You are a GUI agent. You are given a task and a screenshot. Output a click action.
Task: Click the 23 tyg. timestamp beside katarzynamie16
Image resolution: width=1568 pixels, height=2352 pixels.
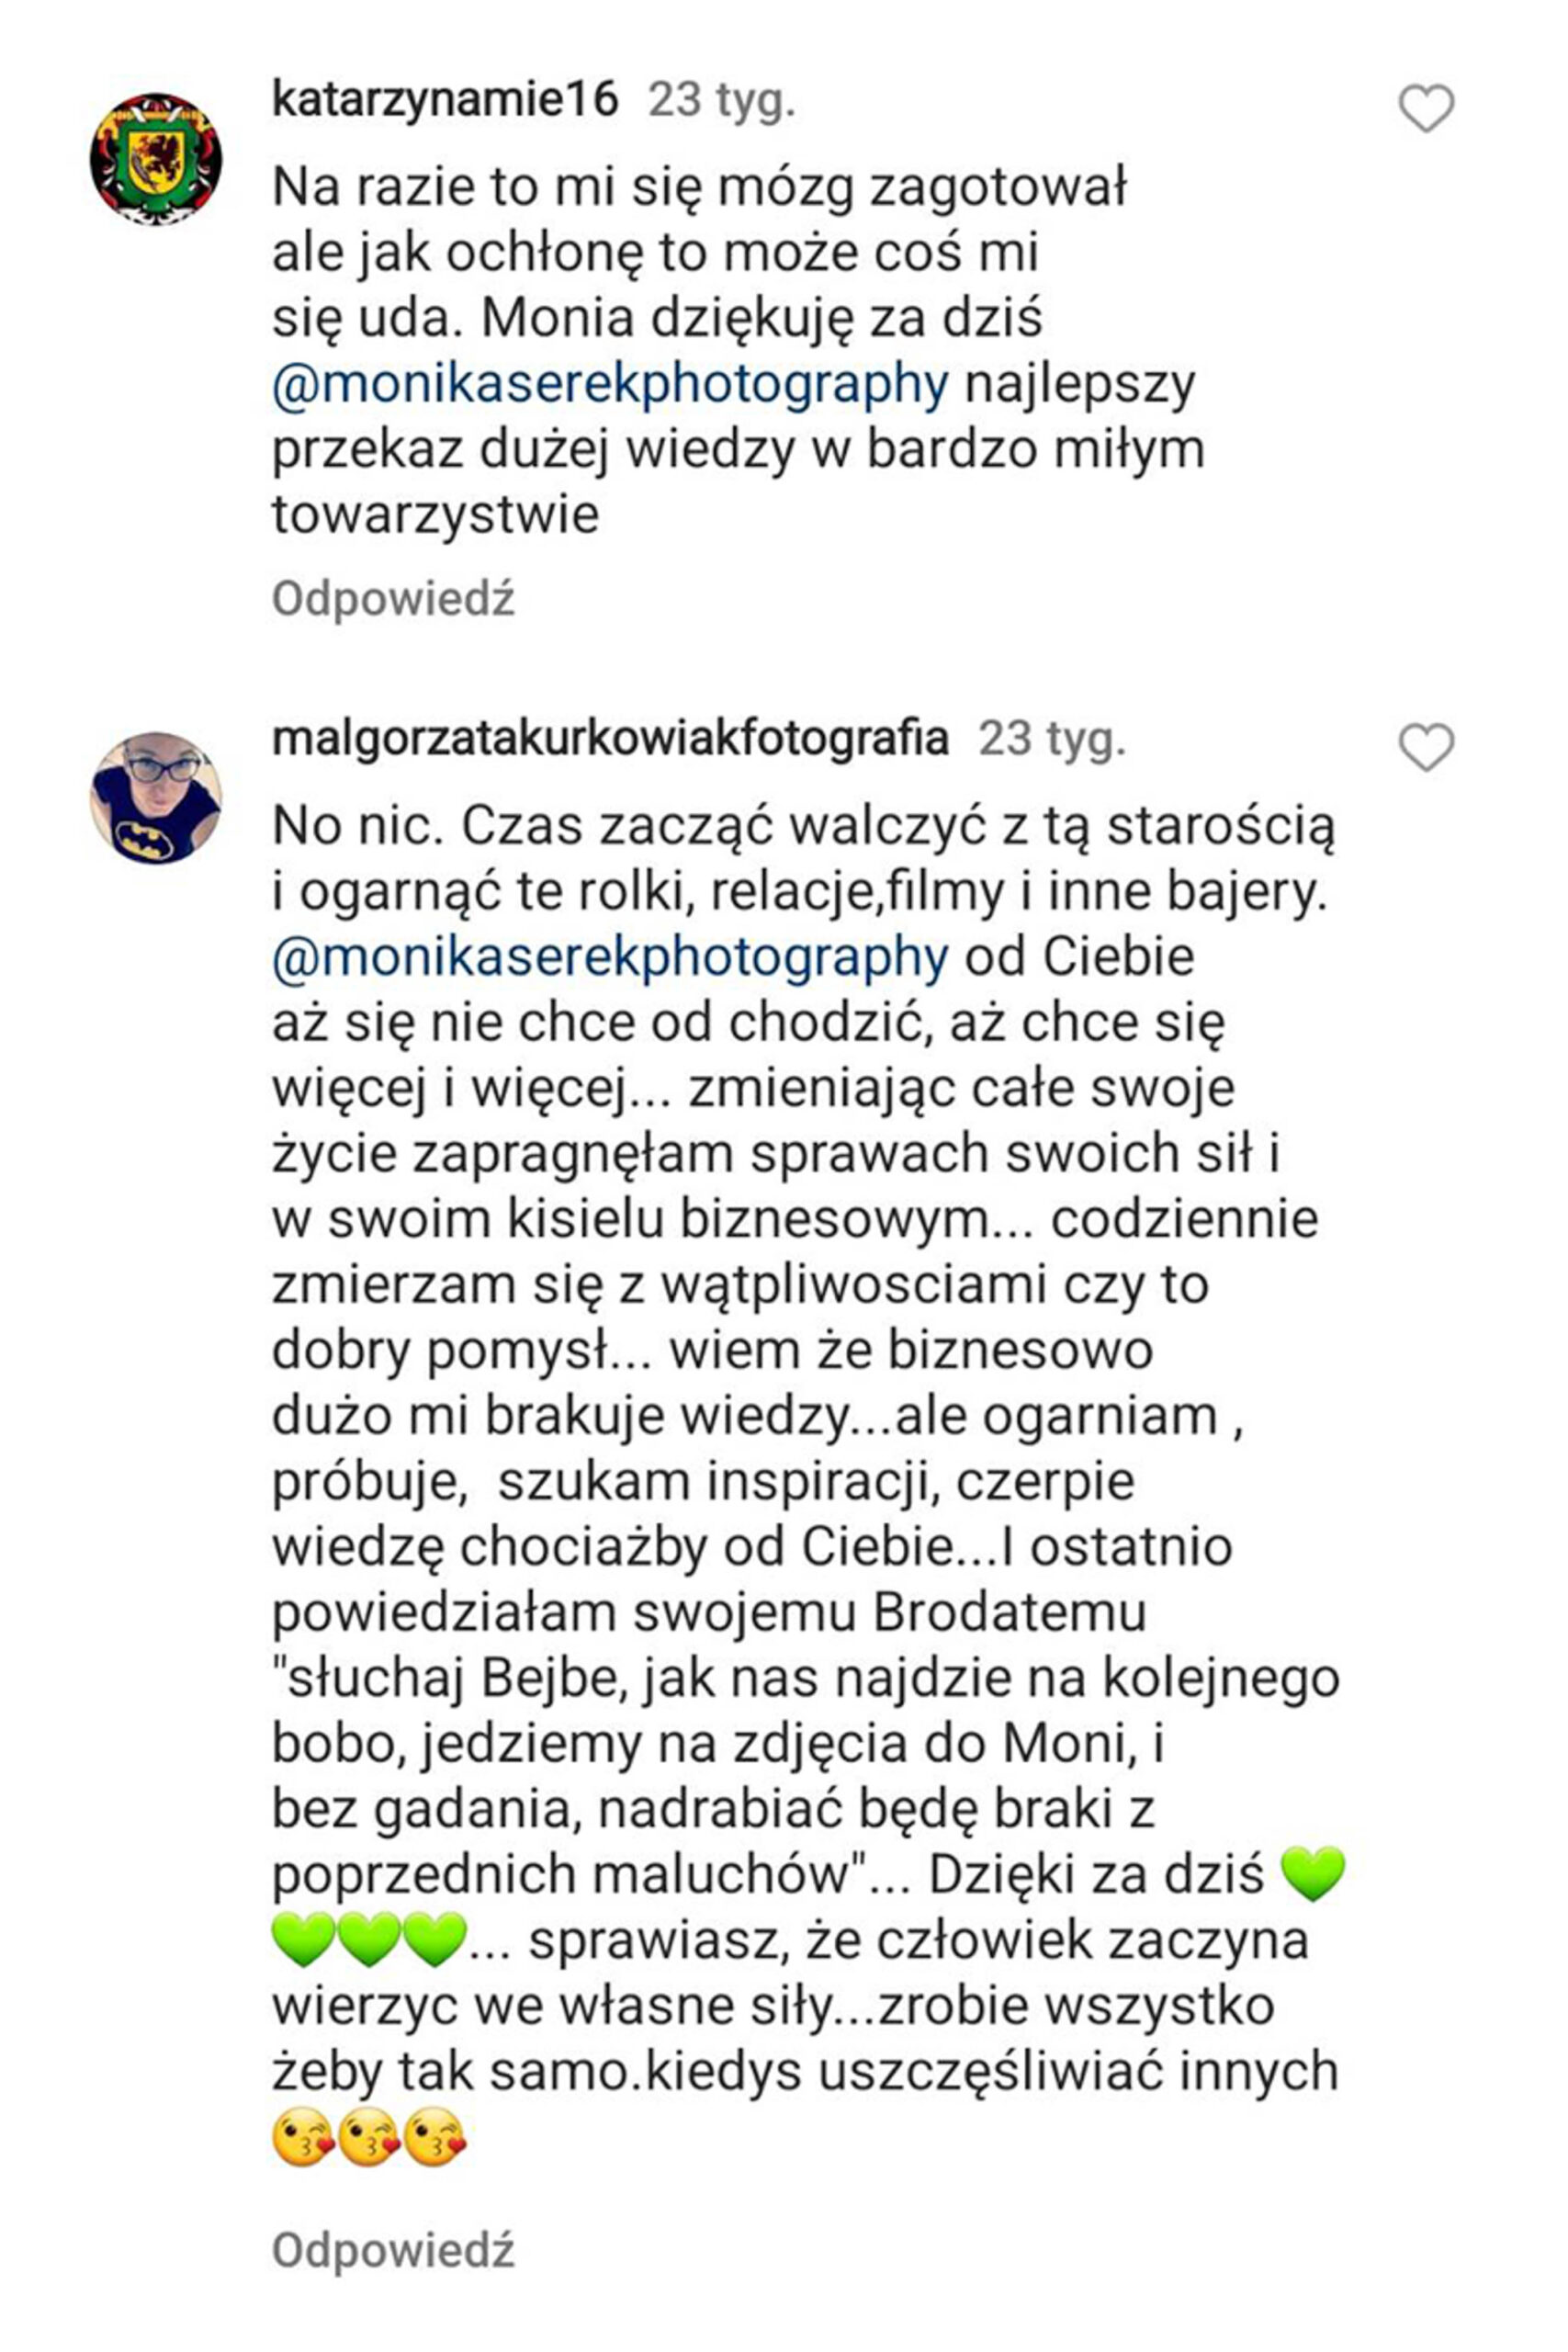tap(722, 101)
